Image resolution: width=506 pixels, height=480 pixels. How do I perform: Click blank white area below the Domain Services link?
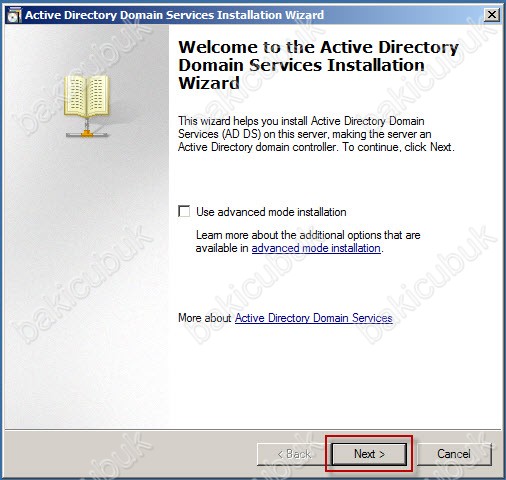tap(333, 377)
